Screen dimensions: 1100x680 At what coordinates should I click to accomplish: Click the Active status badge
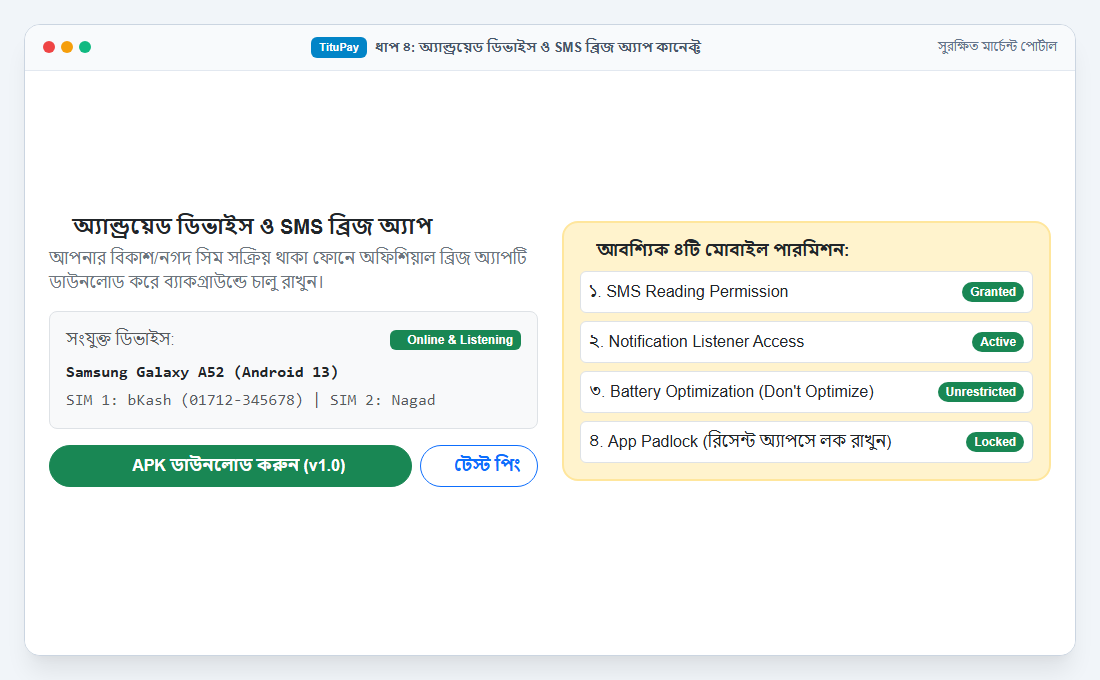(x=998, y=342)
